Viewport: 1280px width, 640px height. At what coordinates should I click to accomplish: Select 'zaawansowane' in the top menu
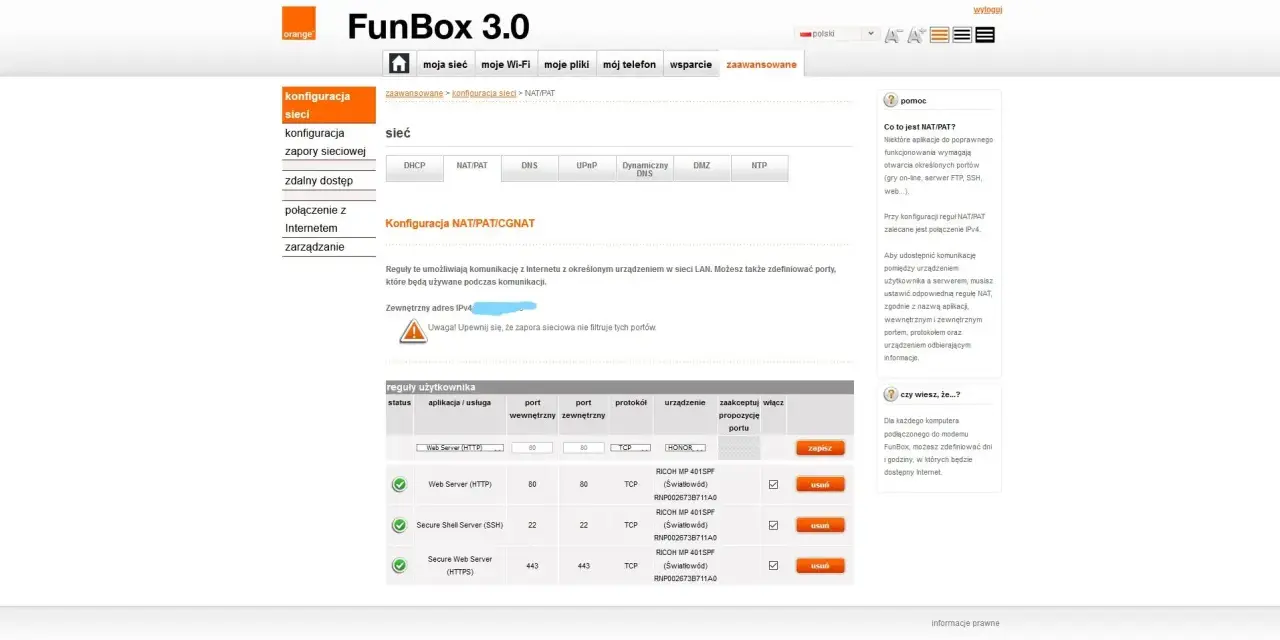coord(762,64)
